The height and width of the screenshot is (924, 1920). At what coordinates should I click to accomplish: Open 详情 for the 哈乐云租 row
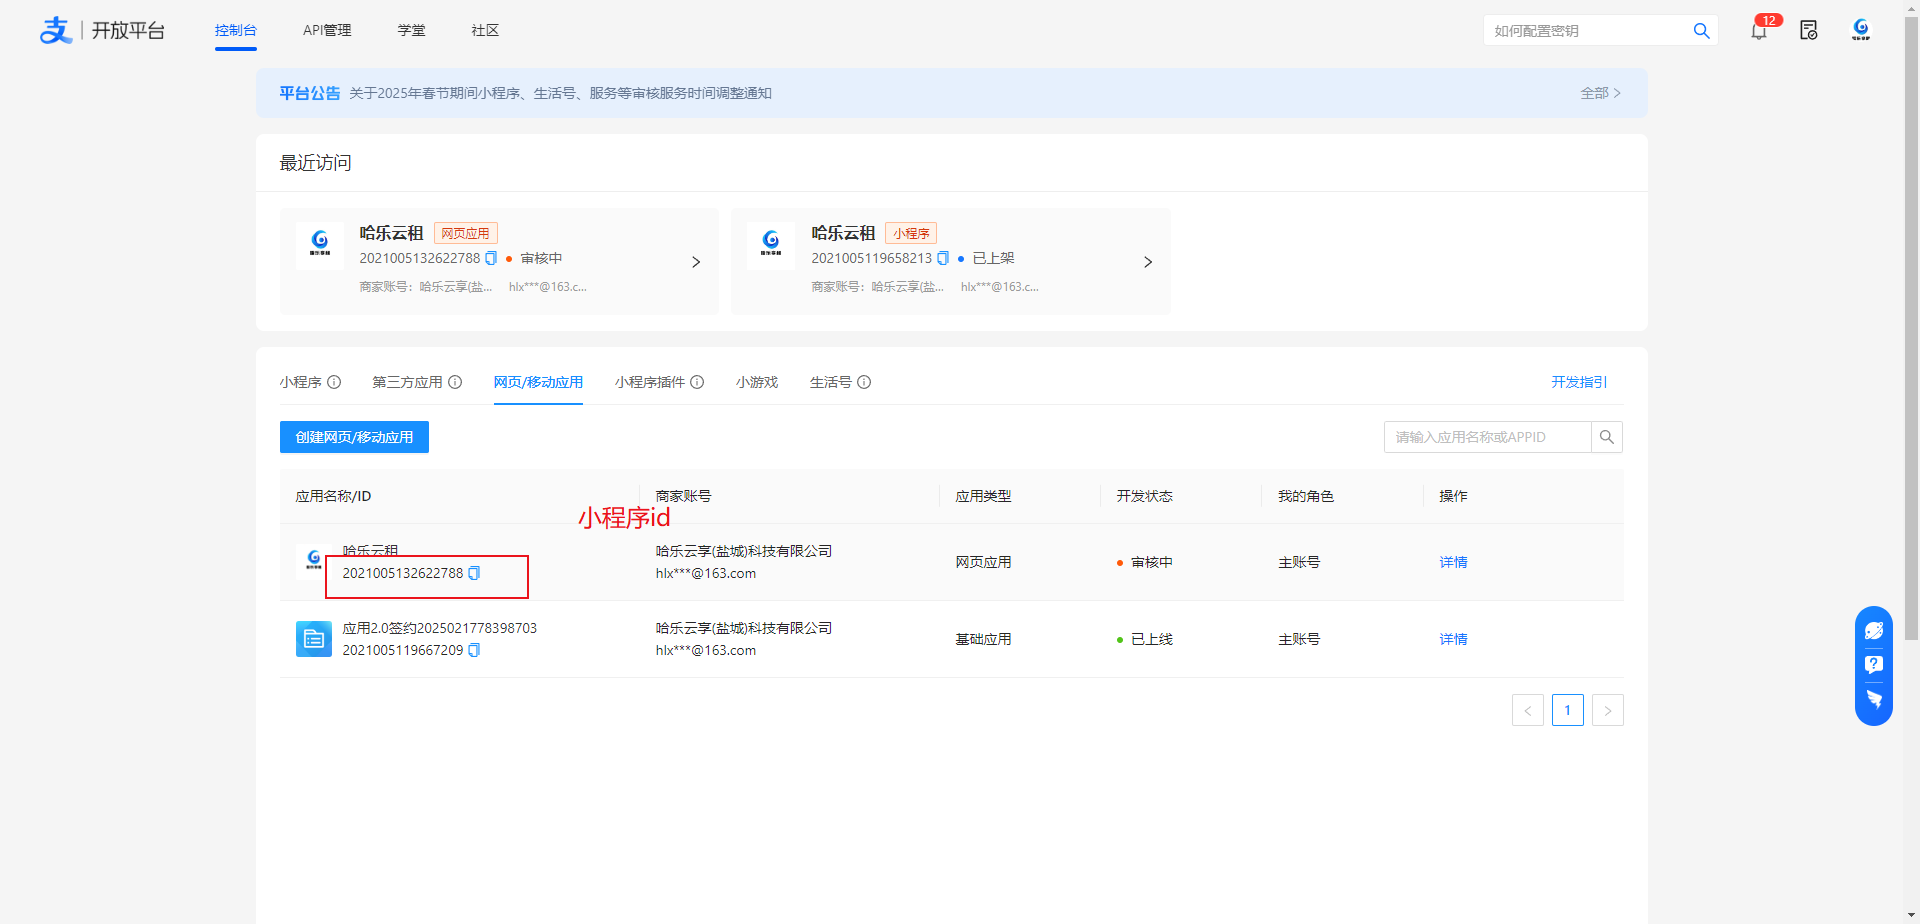[x=1453, y=562]
